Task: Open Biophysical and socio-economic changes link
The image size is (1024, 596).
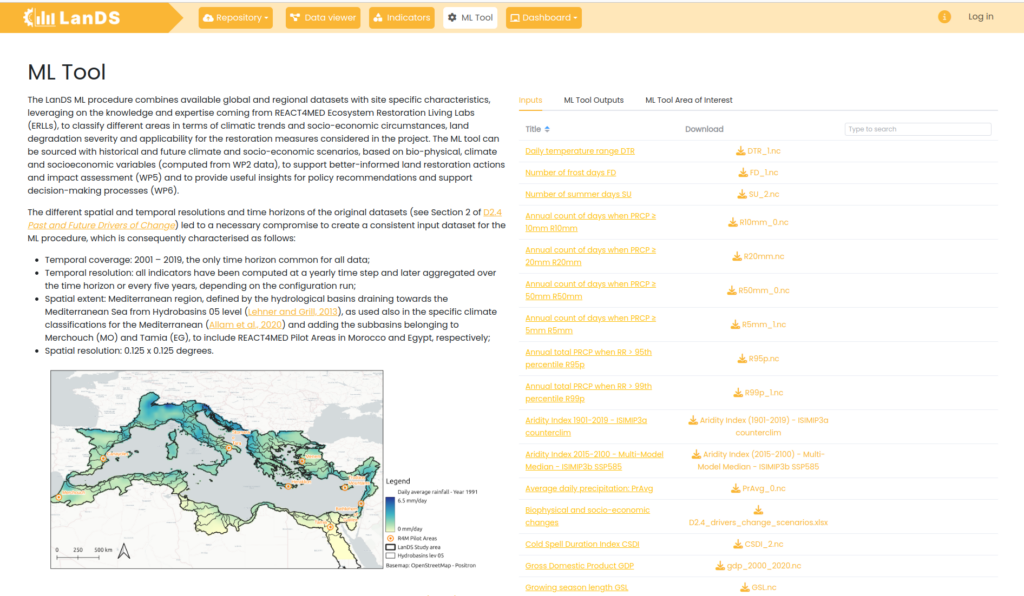Action: tap(587, 516)
